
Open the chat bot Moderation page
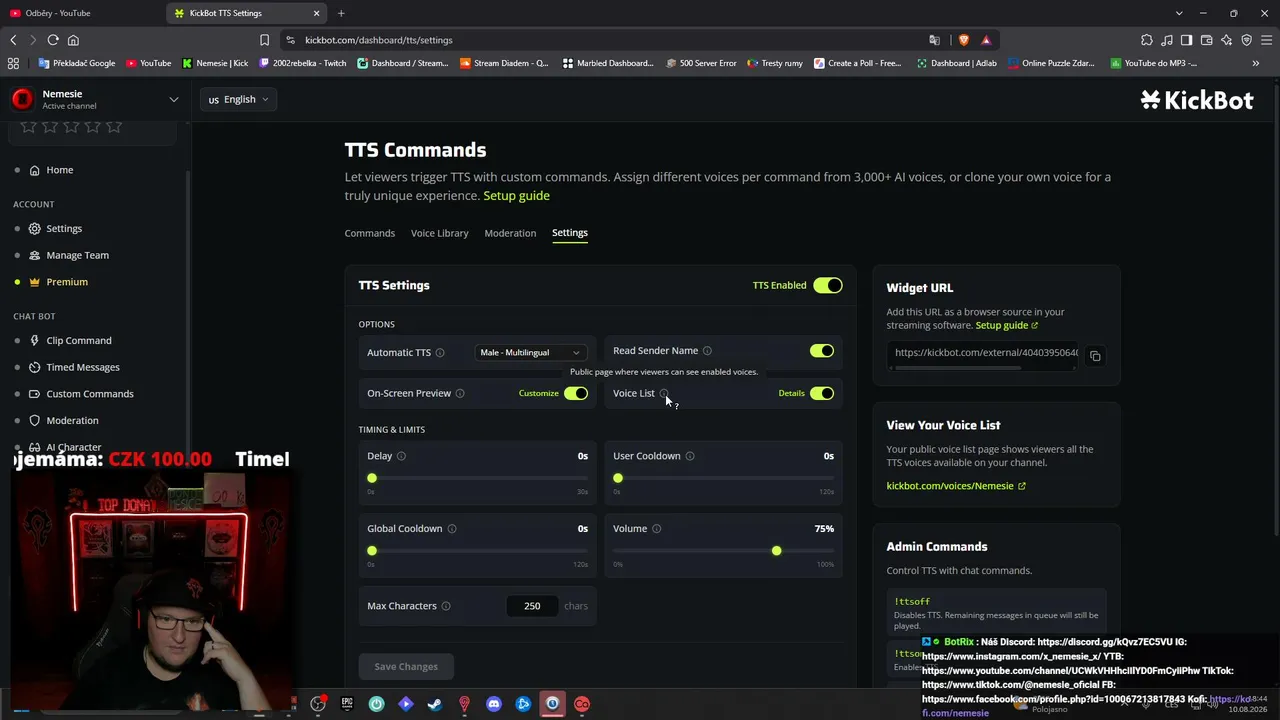72,421
